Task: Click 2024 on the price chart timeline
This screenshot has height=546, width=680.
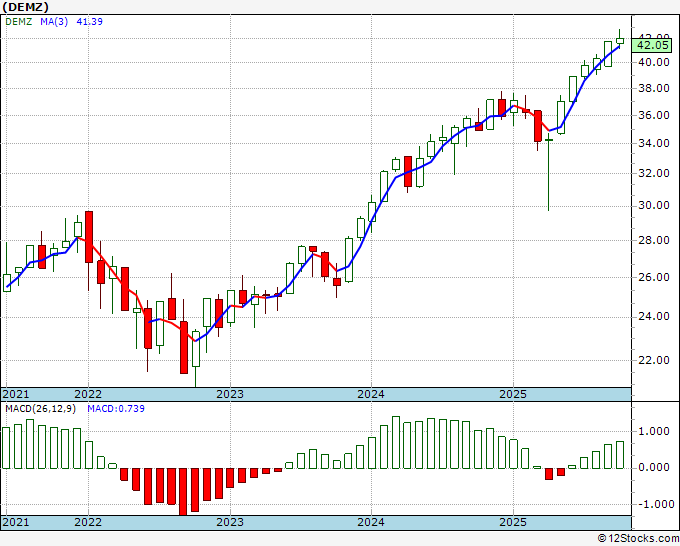Action: click(x=371, y=394)
